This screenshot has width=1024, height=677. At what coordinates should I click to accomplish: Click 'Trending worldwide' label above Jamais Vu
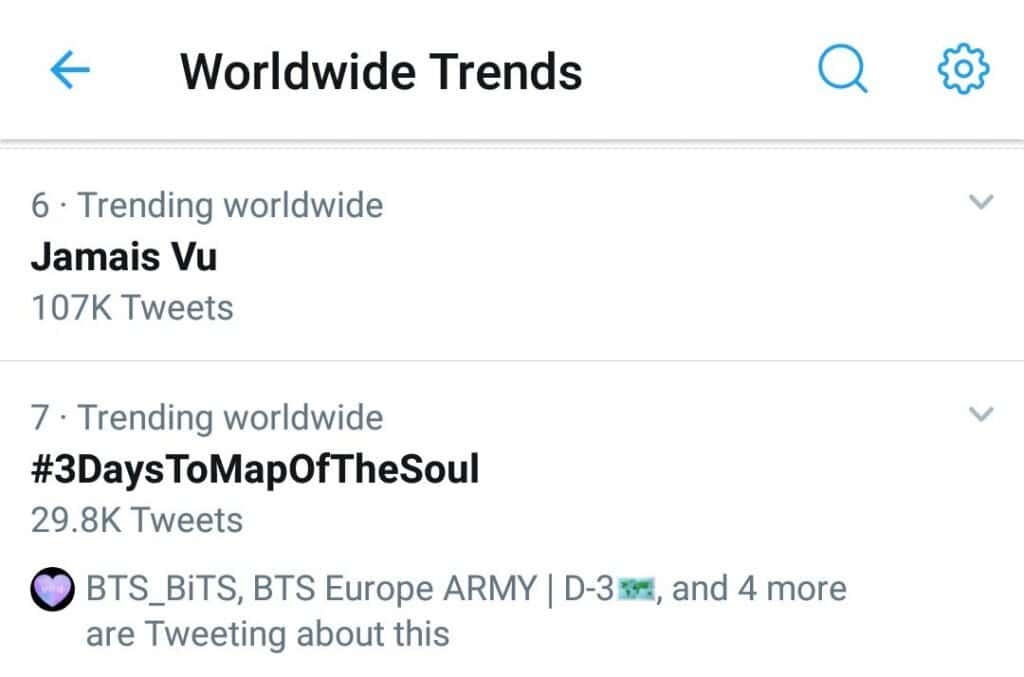(230, 205)
